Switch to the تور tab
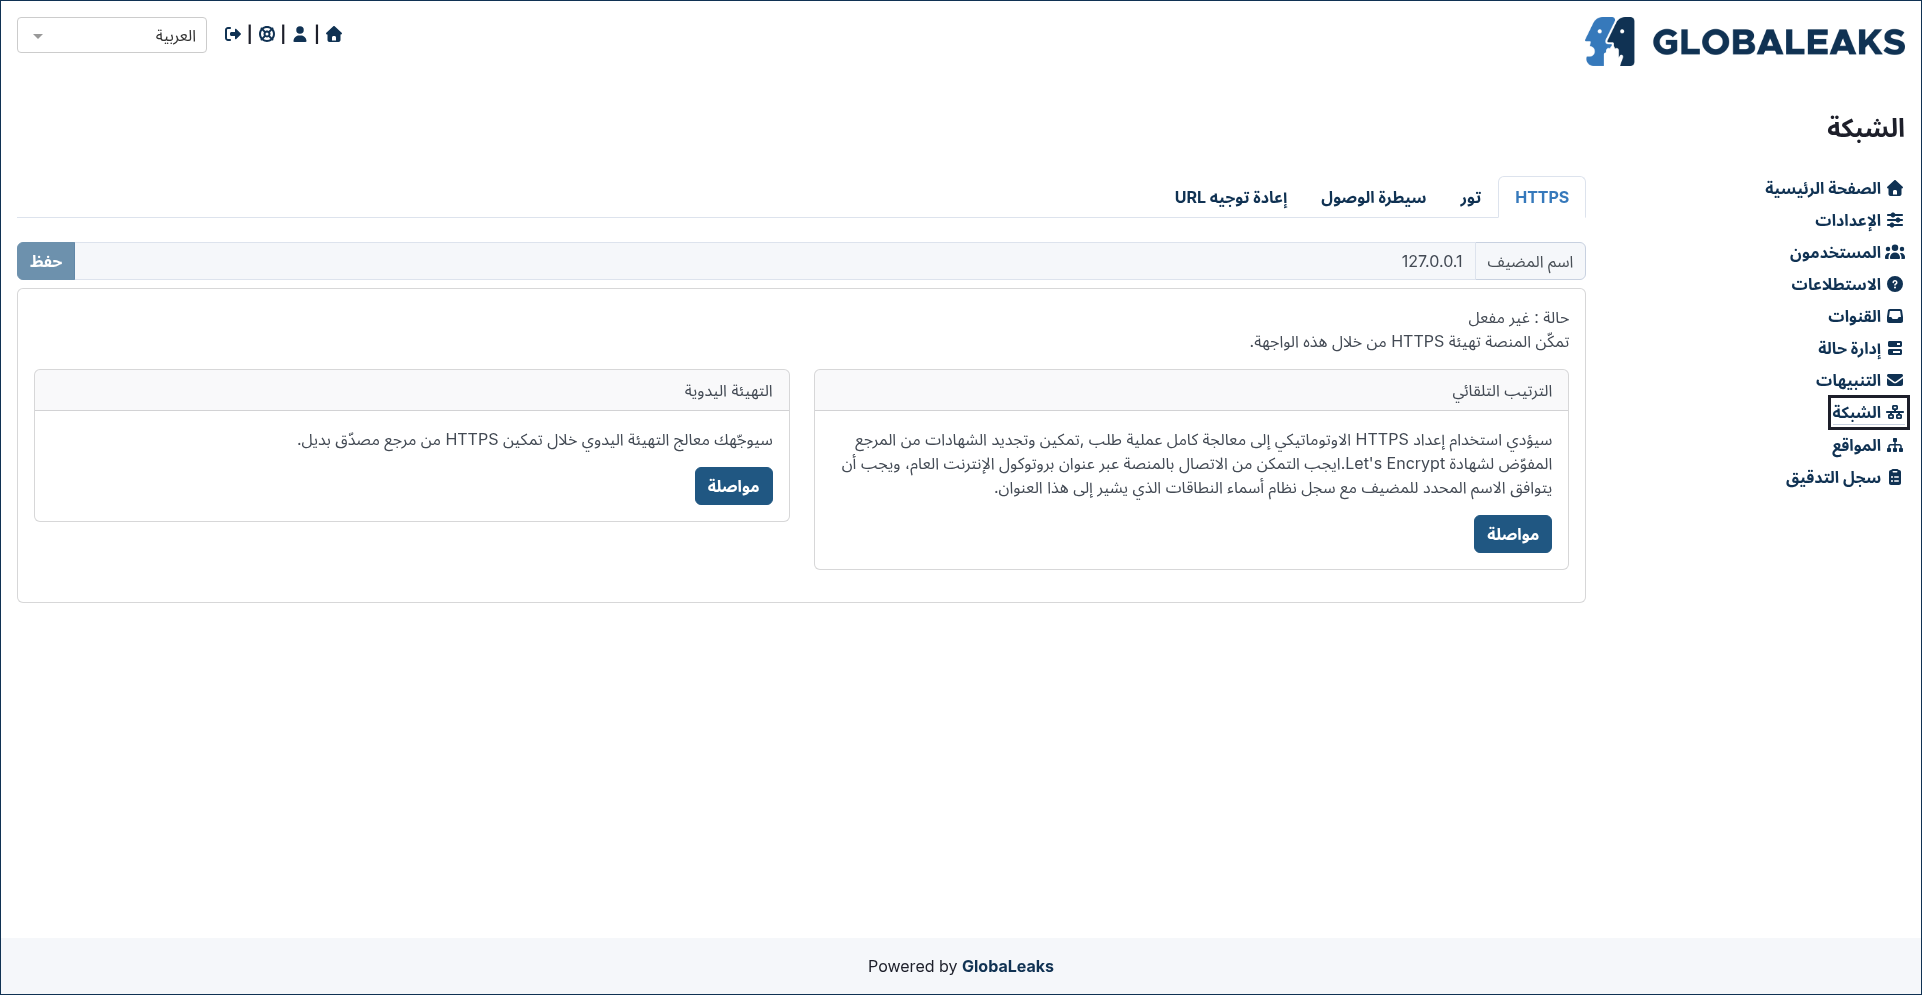1922x995 pixels. pyautogui.click(x=1469, y=197)
